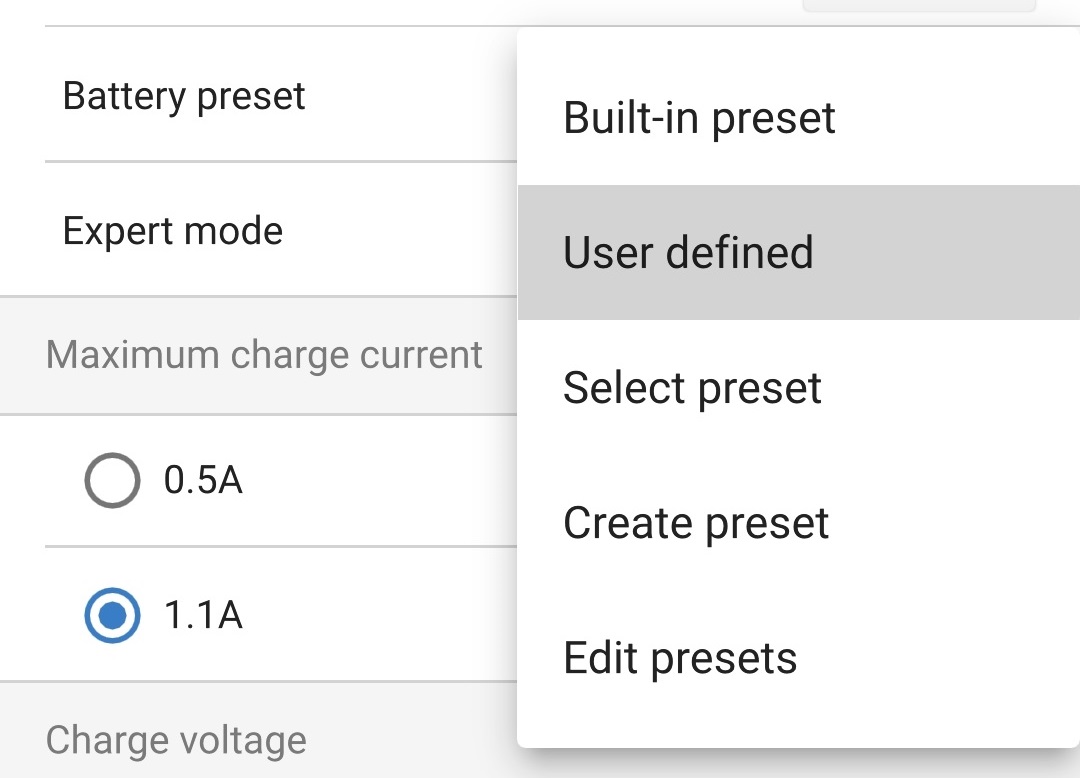Dismiss menu by clicking Charge voltage row
The height and width of the screenshot is (778, 1080).
pyautogui.click(x=175, y=740)
